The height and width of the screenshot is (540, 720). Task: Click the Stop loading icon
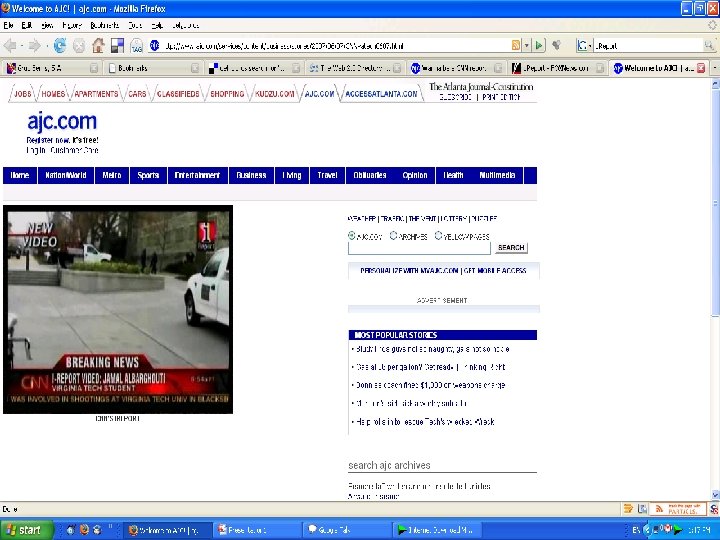(x=79, y=45)
